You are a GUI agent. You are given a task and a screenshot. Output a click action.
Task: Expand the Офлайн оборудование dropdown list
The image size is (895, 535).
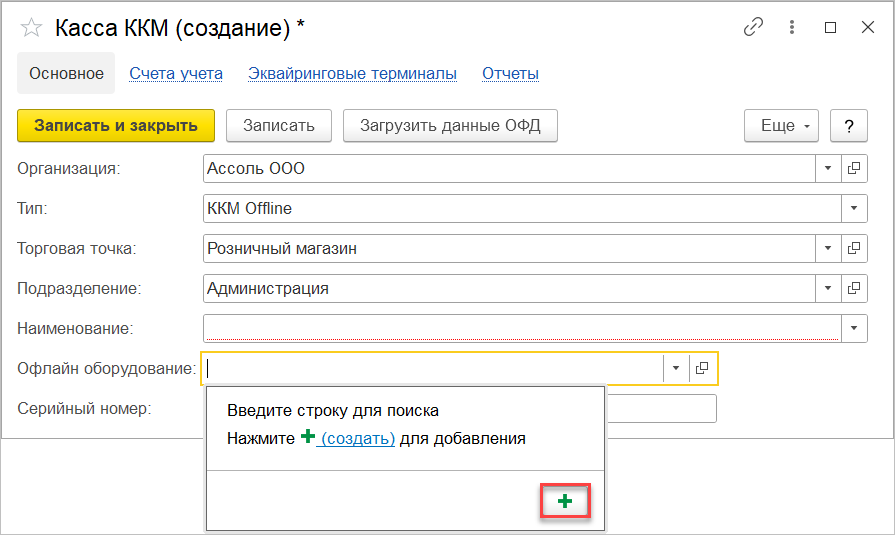[x=676, y=368]
